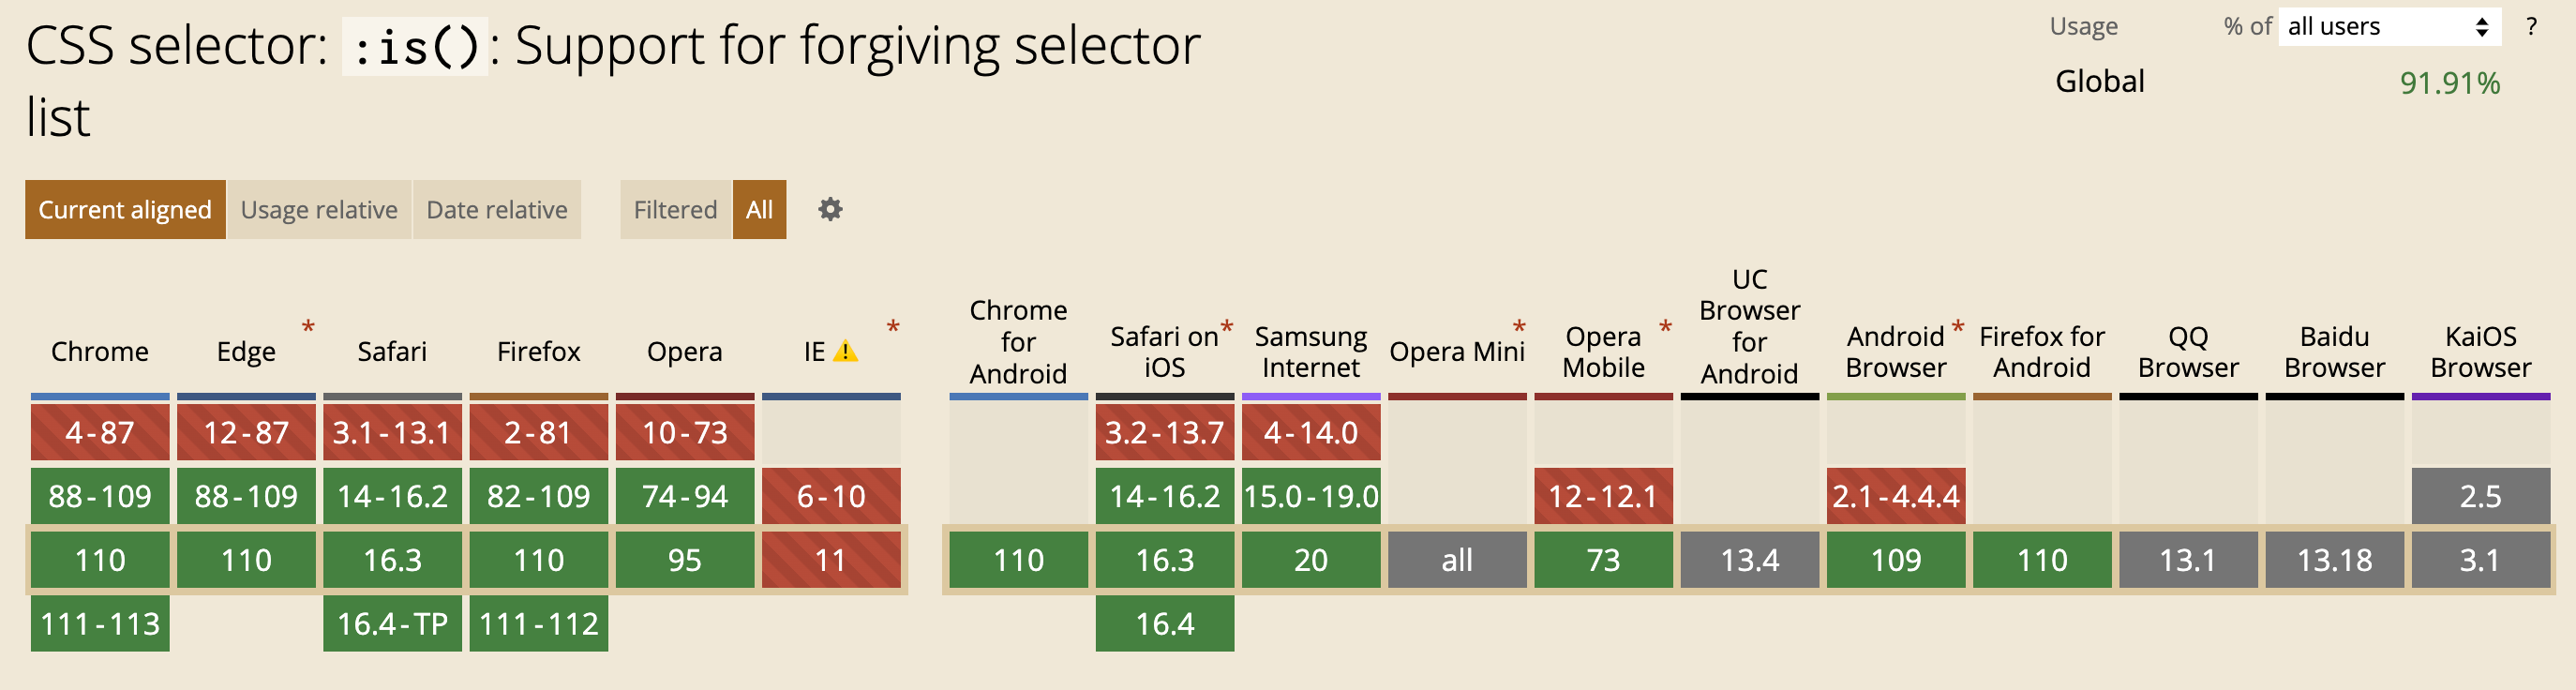The width and height of the screenshot is (2576, 690).
Task: Click the Firefox 111-112 version cell
Action: pos(538,624)
